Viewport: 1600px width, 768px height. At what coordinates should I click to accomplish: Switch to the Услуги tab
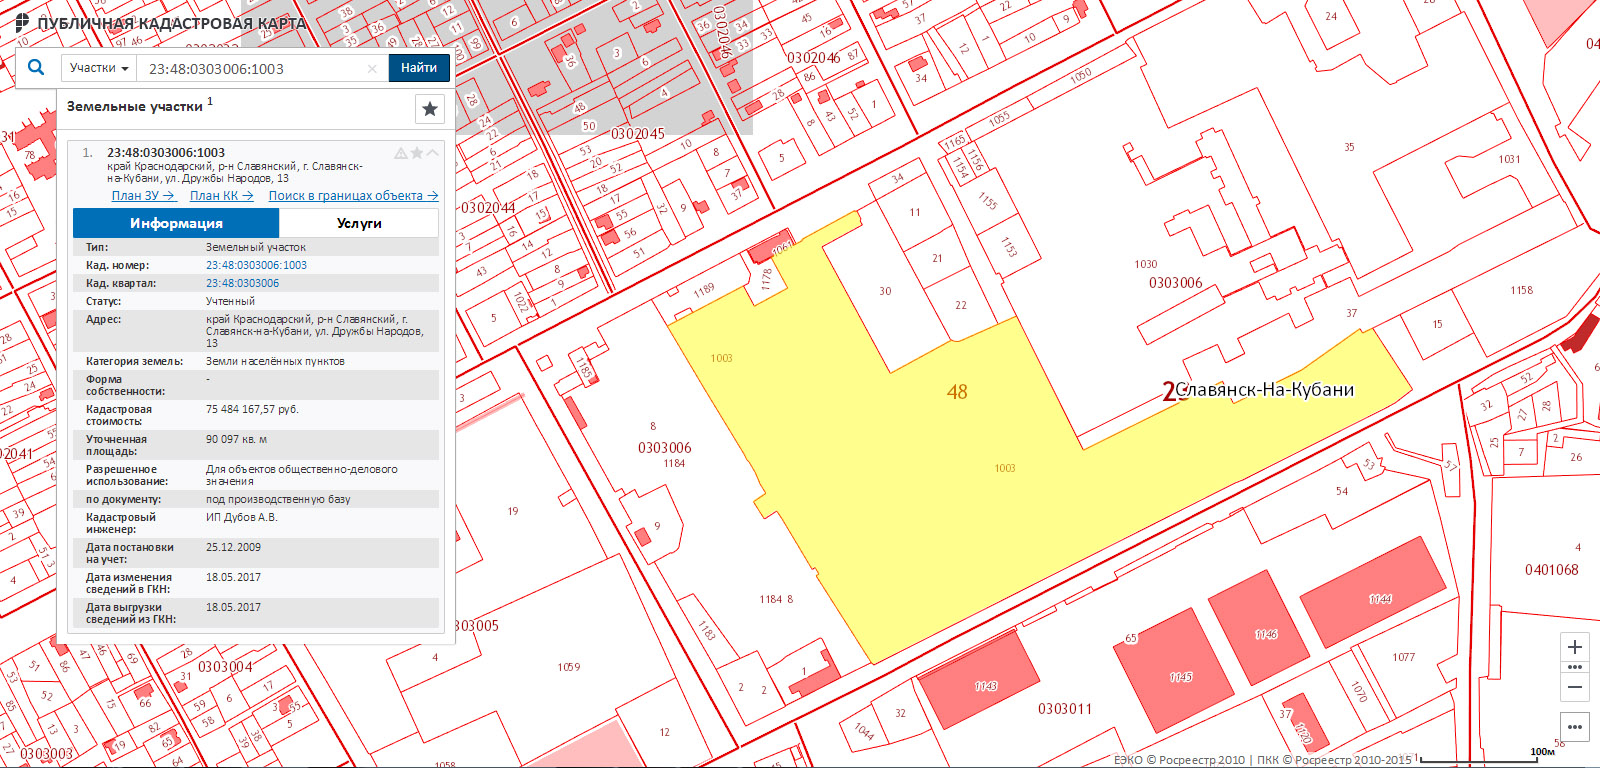tap(359, 223)
